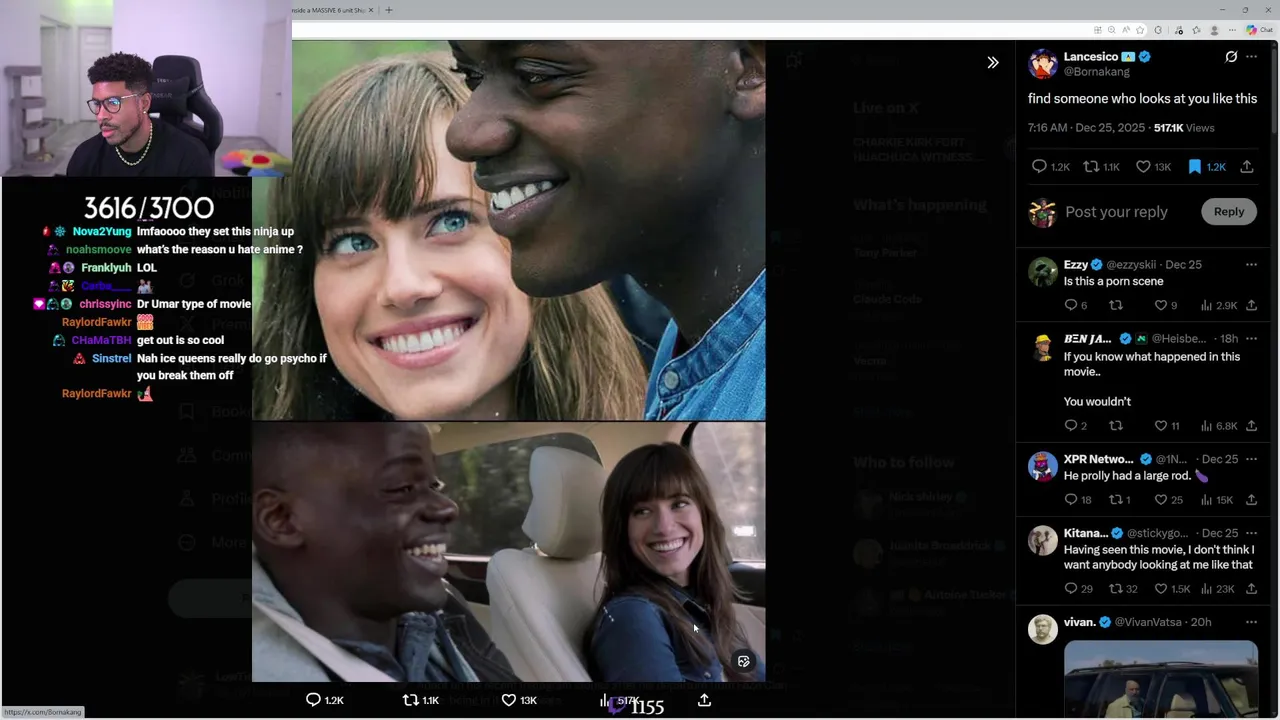Share from the bar below the photo
This screenshot has width=1280, height=720.
coord(704,700)
